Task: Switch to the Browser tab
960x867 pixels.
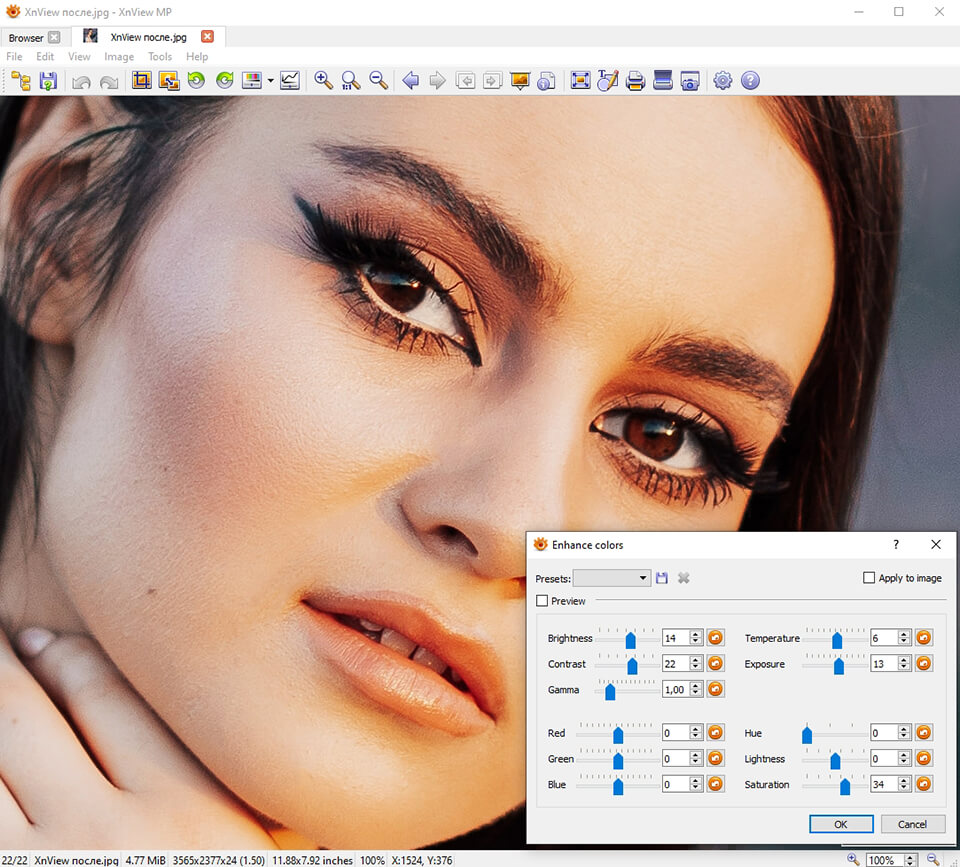Action: (x=25, y=36)
